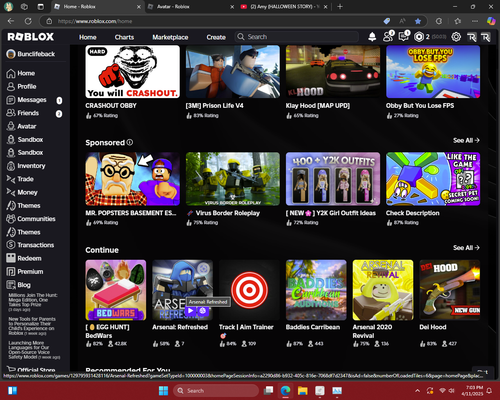Open the Charts menu item
The width and height of the screenshot is (500, 400).
pyautogui.click(x=124, y=37)
